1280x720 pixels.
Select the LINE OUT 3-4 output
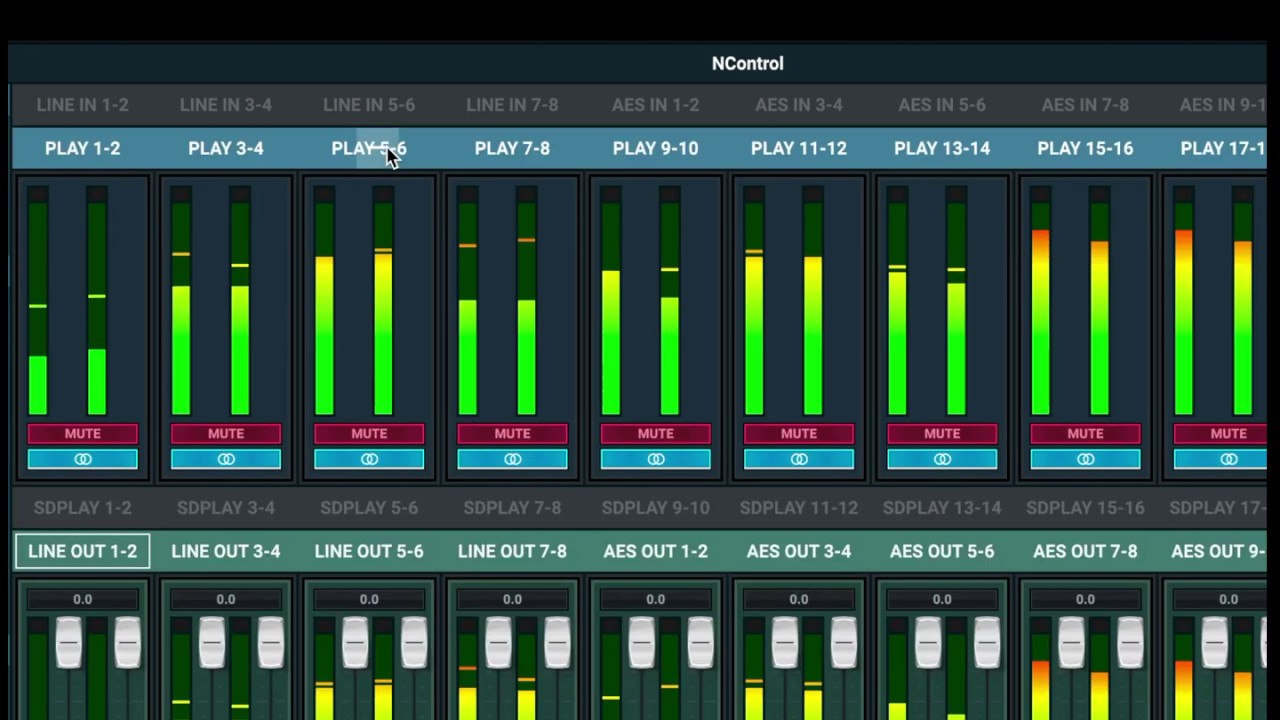tap(226, 551)
